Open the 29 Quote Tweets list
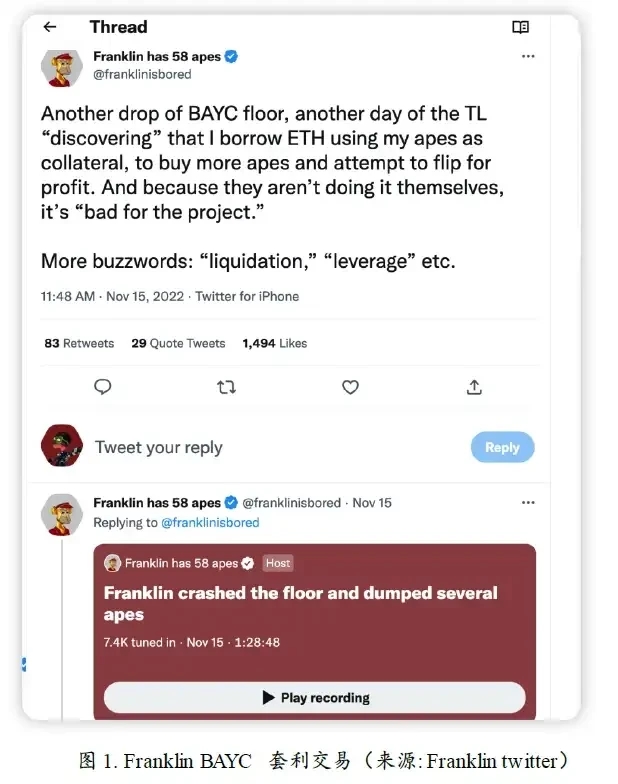This screenshot has height=784, width=618. click(178, 343)
